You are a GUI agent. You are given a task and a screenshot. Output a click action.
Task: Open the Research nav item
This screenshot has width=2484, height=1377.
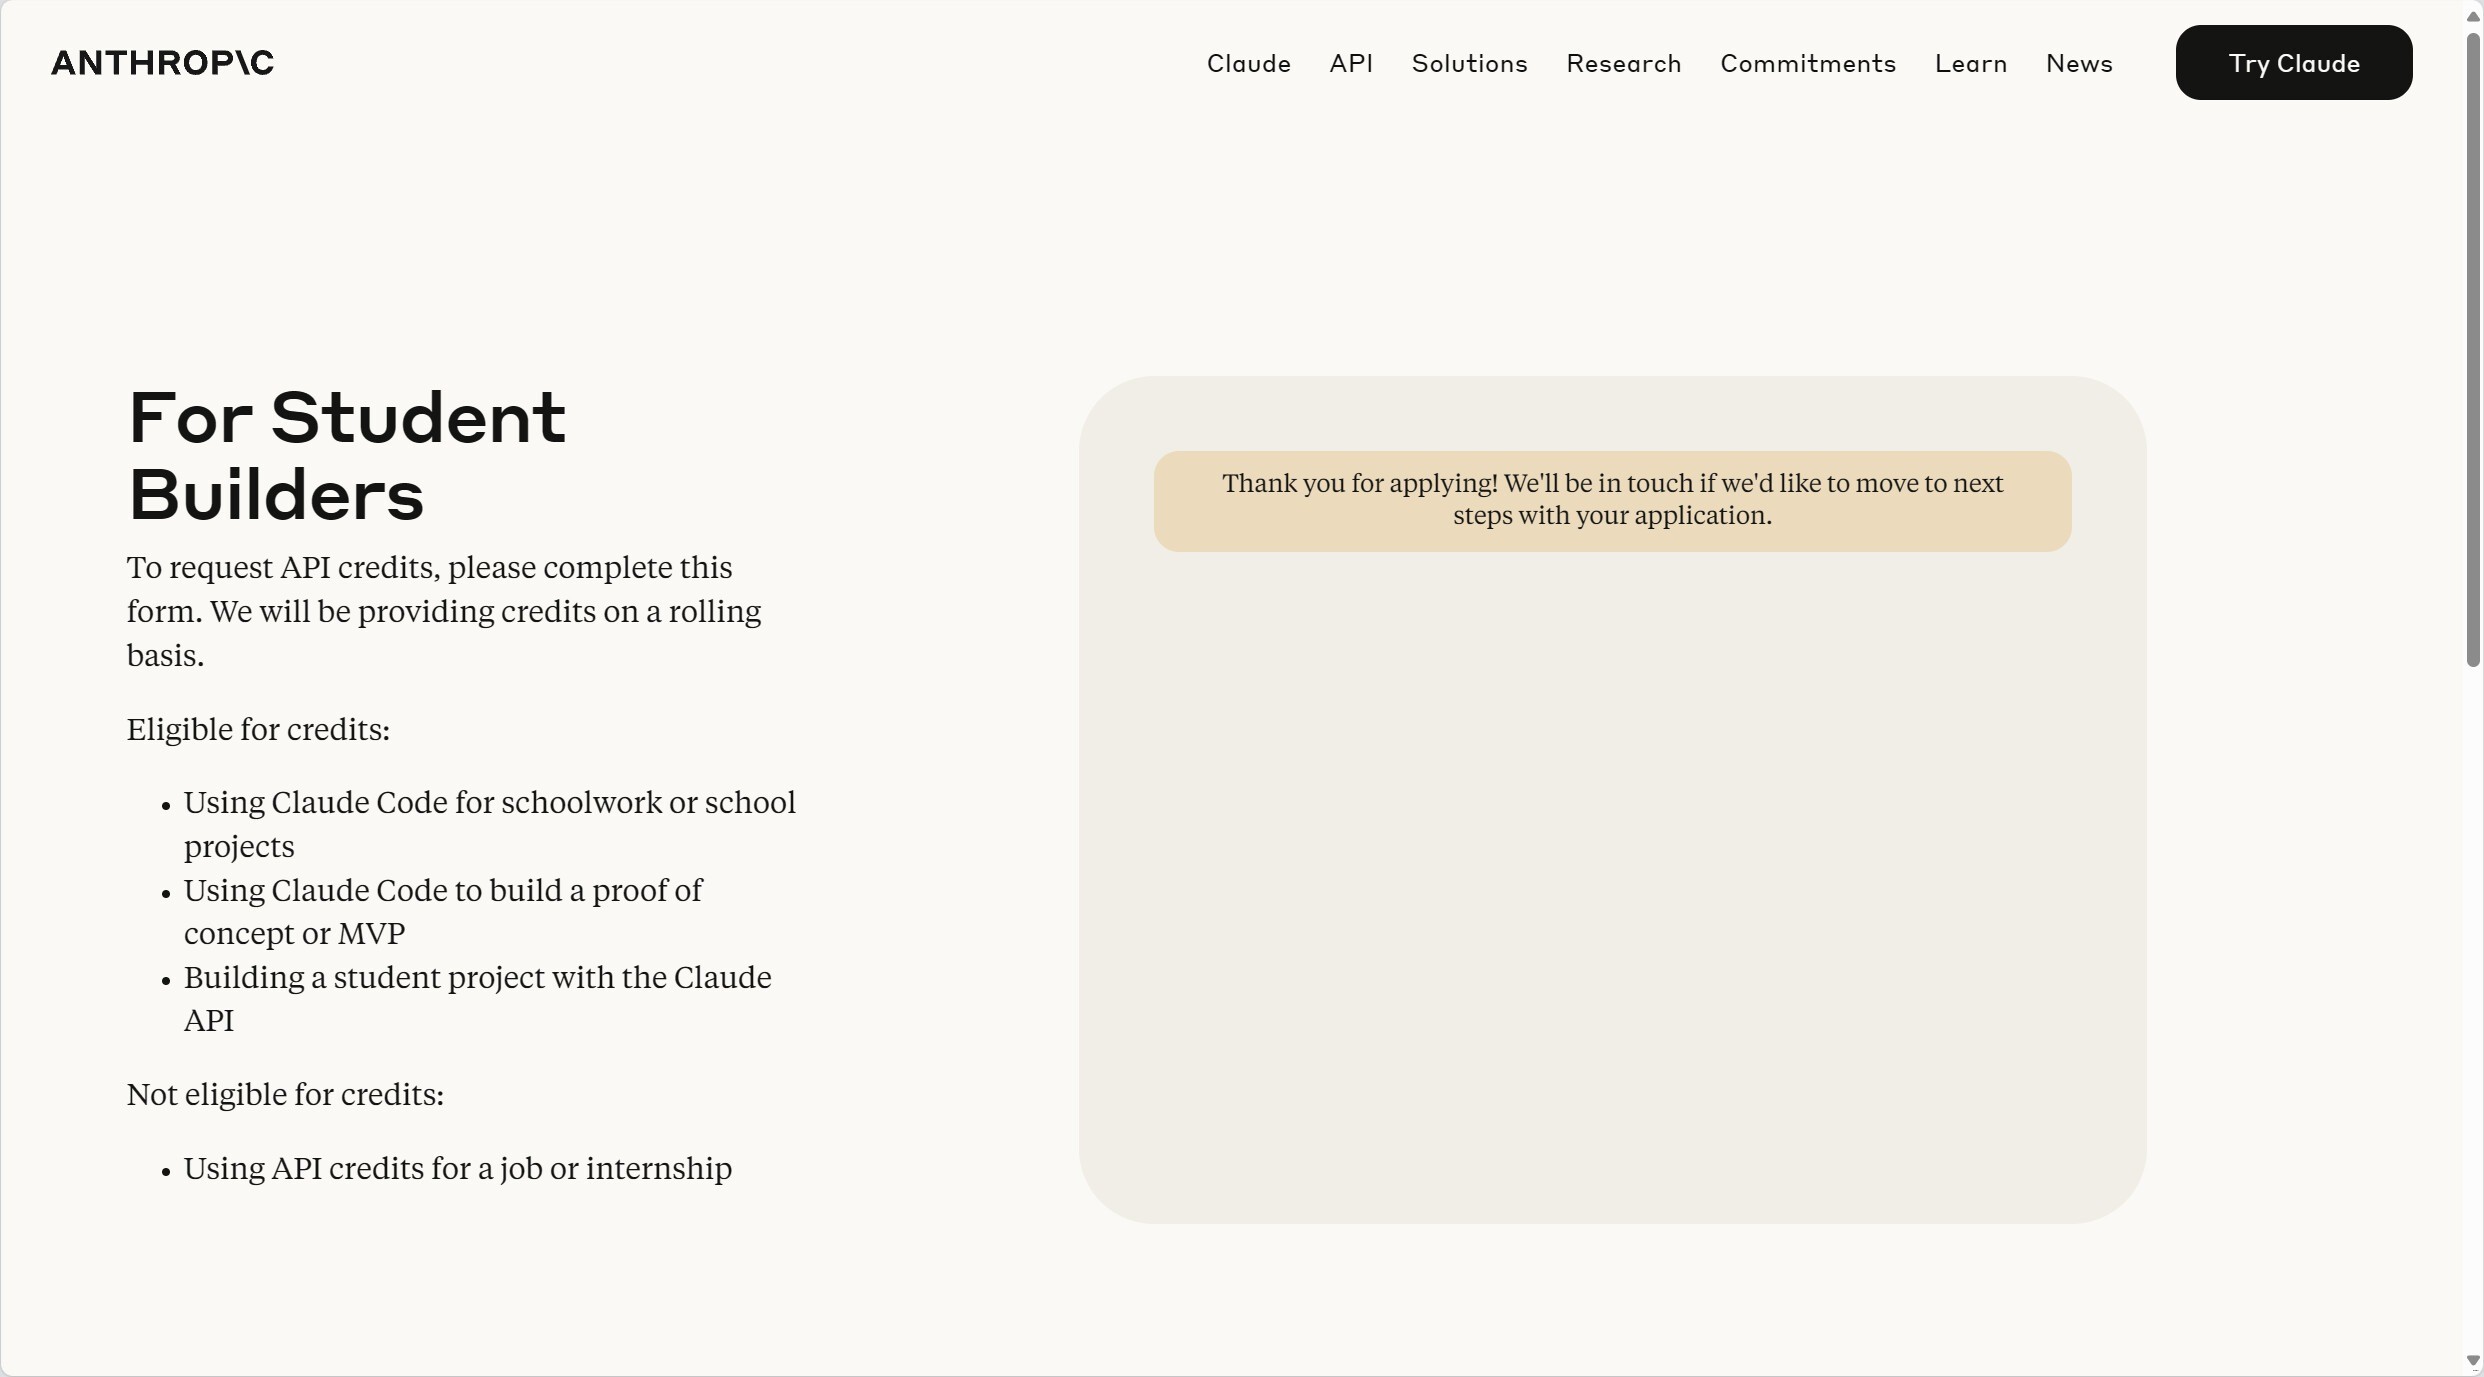1623,63
